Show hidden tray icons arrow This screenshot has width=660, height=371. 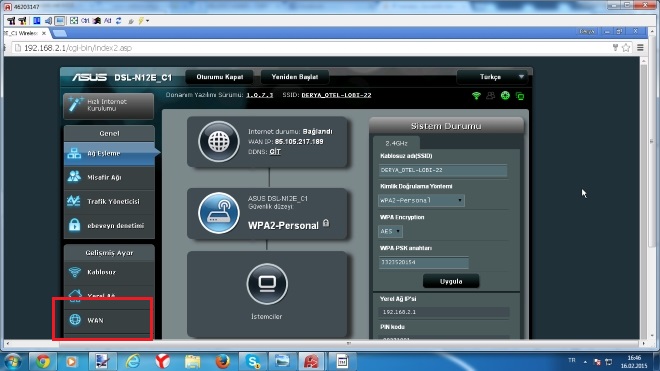click(x=585, y=362)
